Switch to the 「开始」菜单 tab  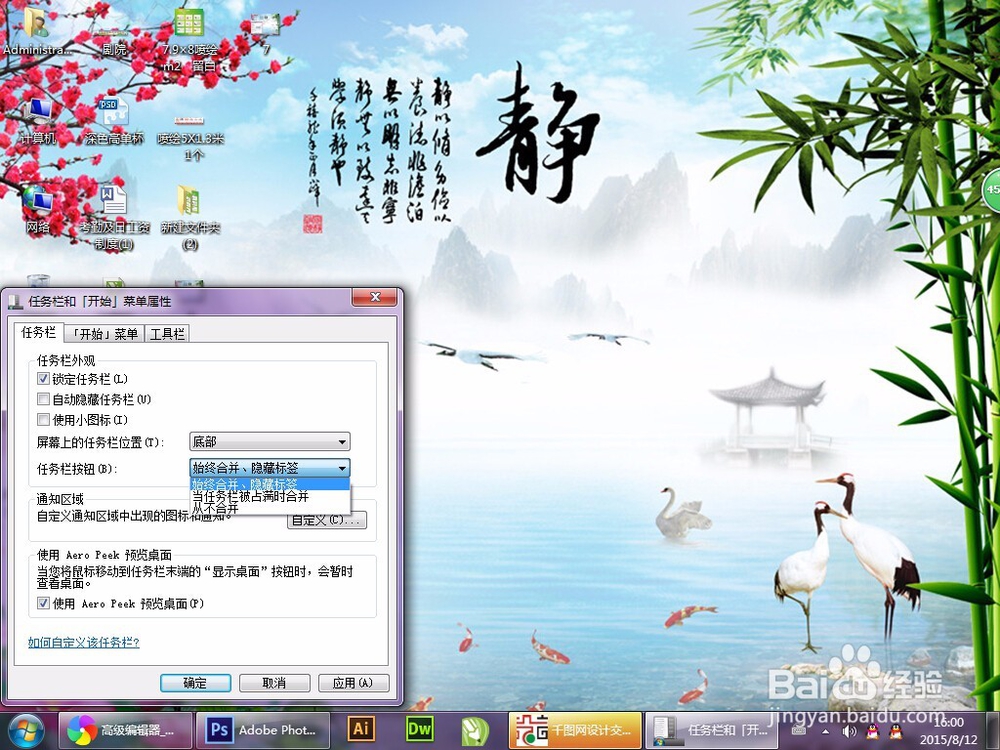tap(105, 333)
